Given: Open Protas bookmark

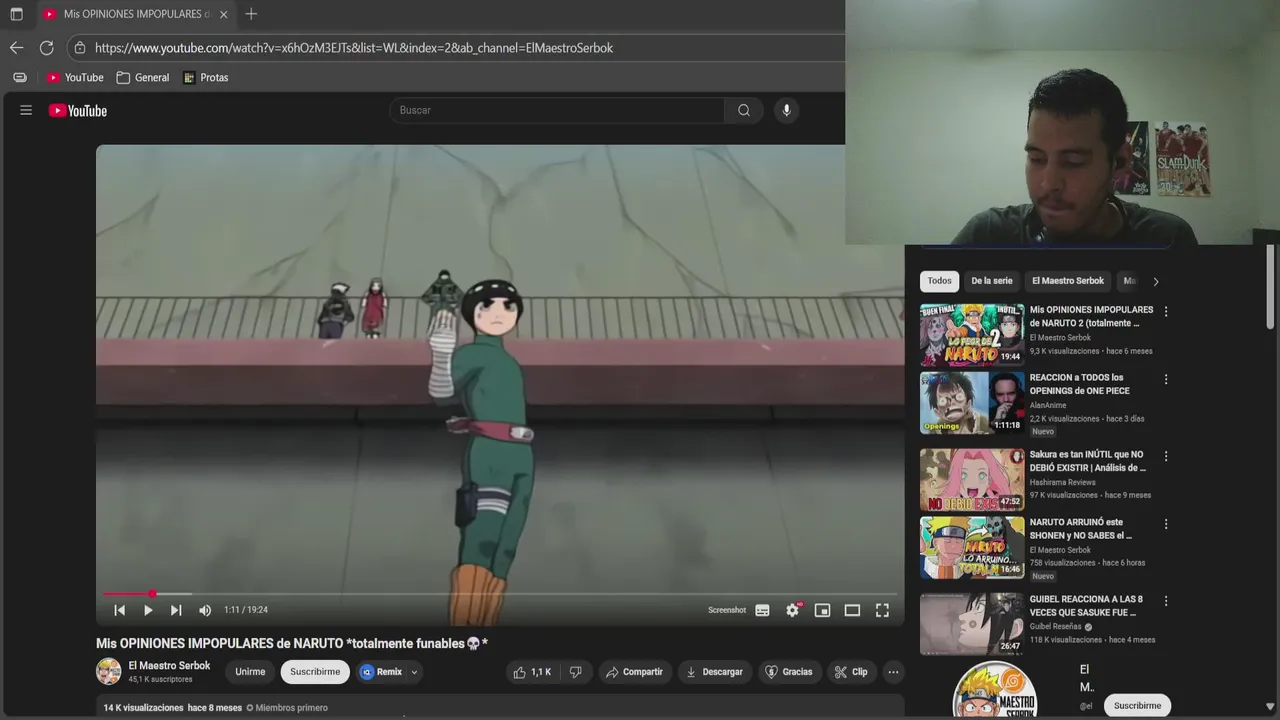Looking at the screenshot, I should coord(206,77).
